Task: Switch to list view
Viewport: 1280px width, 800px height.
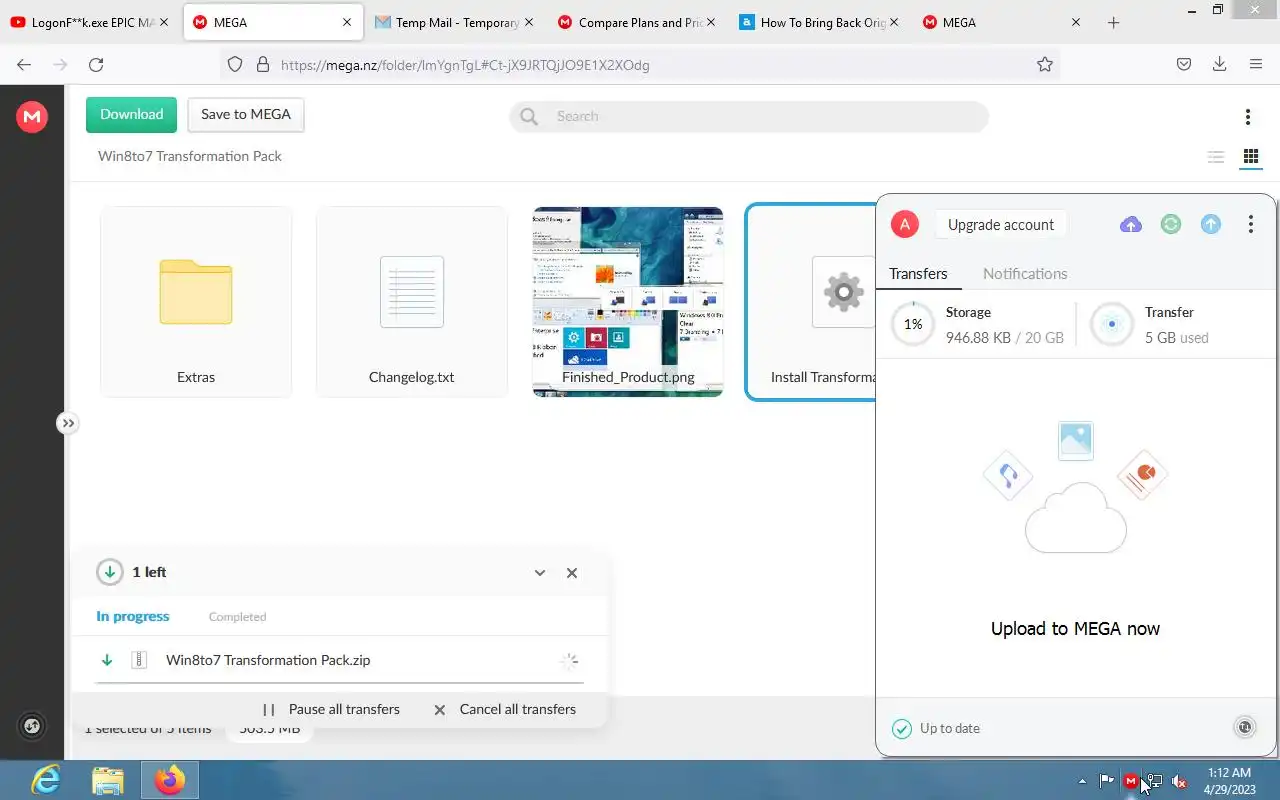Action: point(1216,157)
